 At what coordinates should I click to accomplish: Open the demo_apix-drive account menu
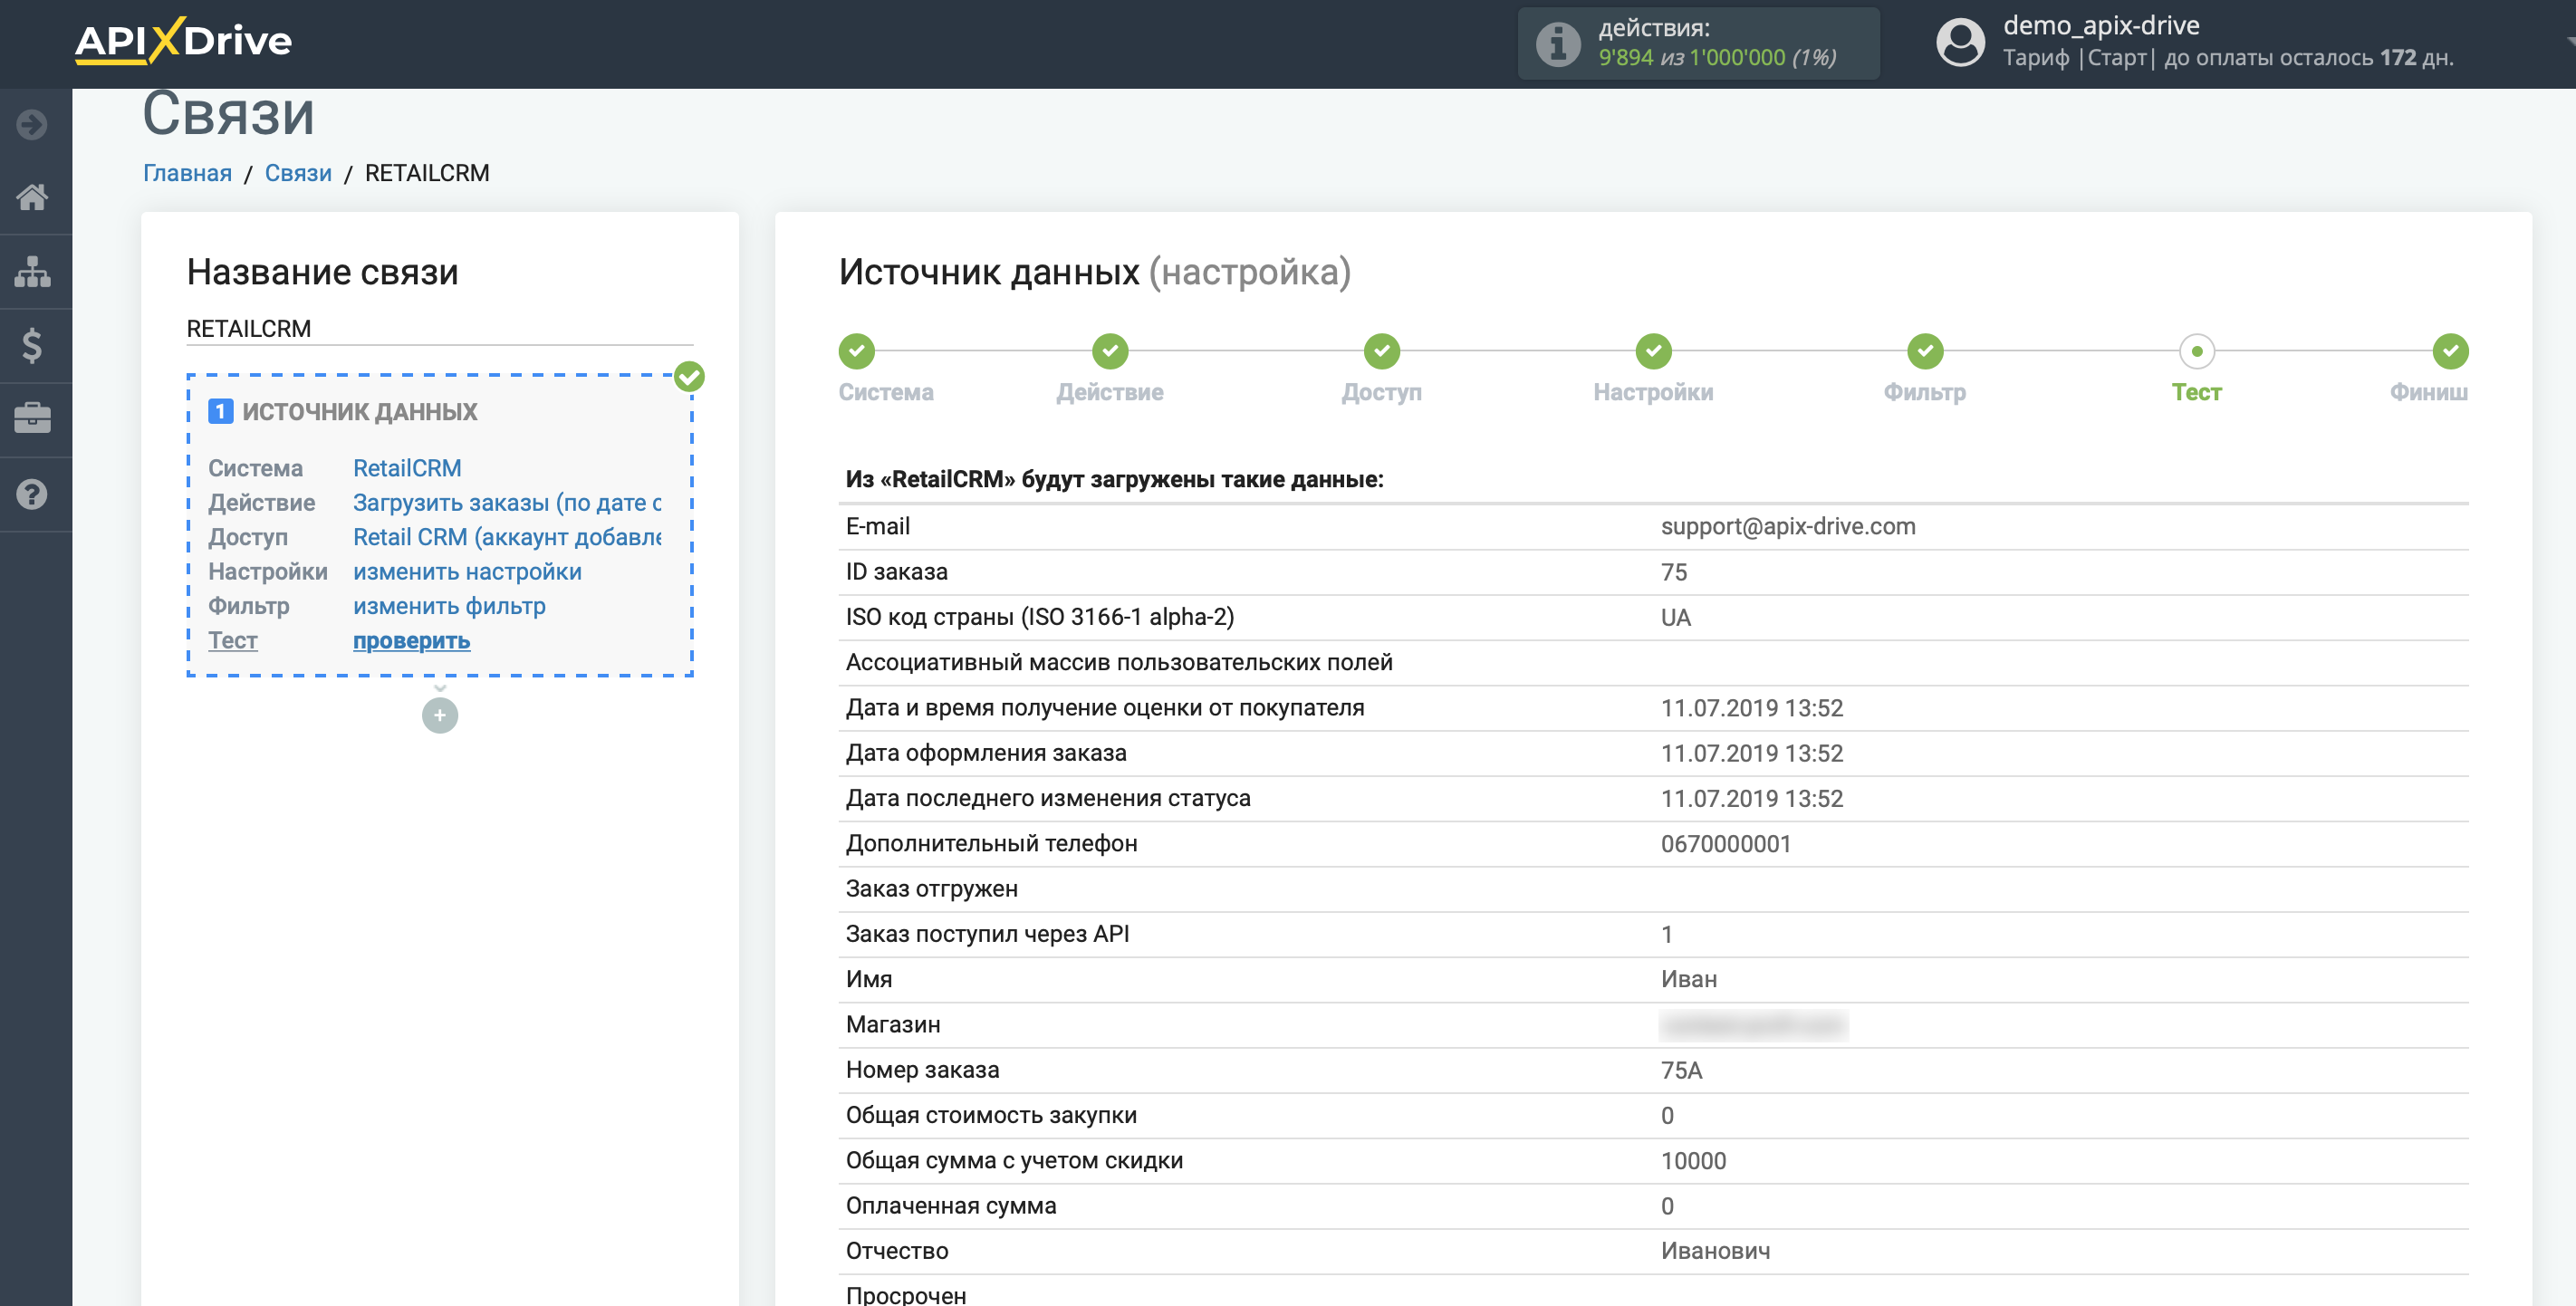coord(2228,42)
